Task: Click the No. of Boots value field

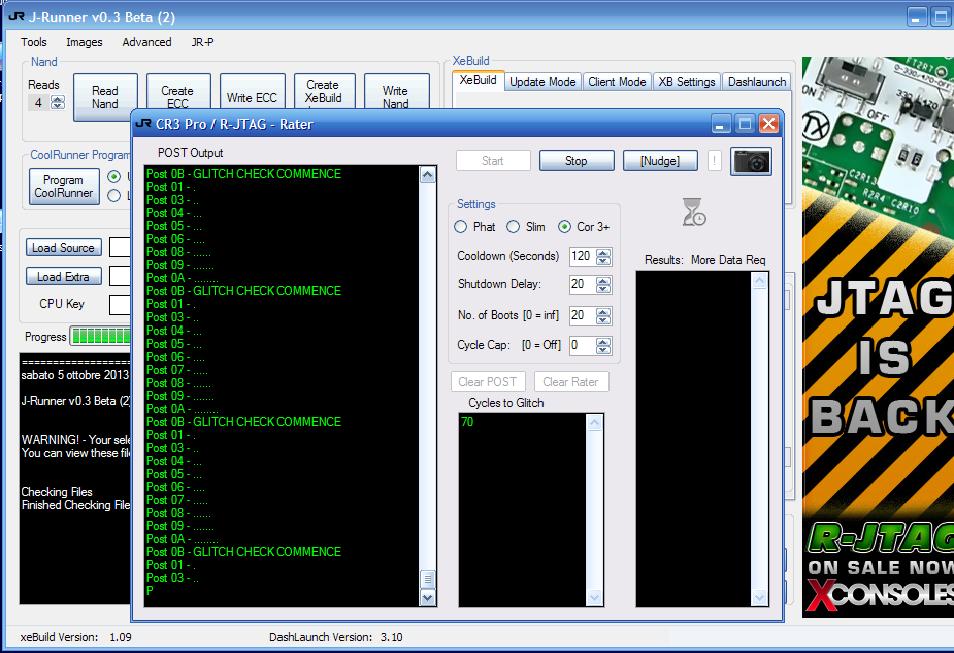Action: click(582, 315)
